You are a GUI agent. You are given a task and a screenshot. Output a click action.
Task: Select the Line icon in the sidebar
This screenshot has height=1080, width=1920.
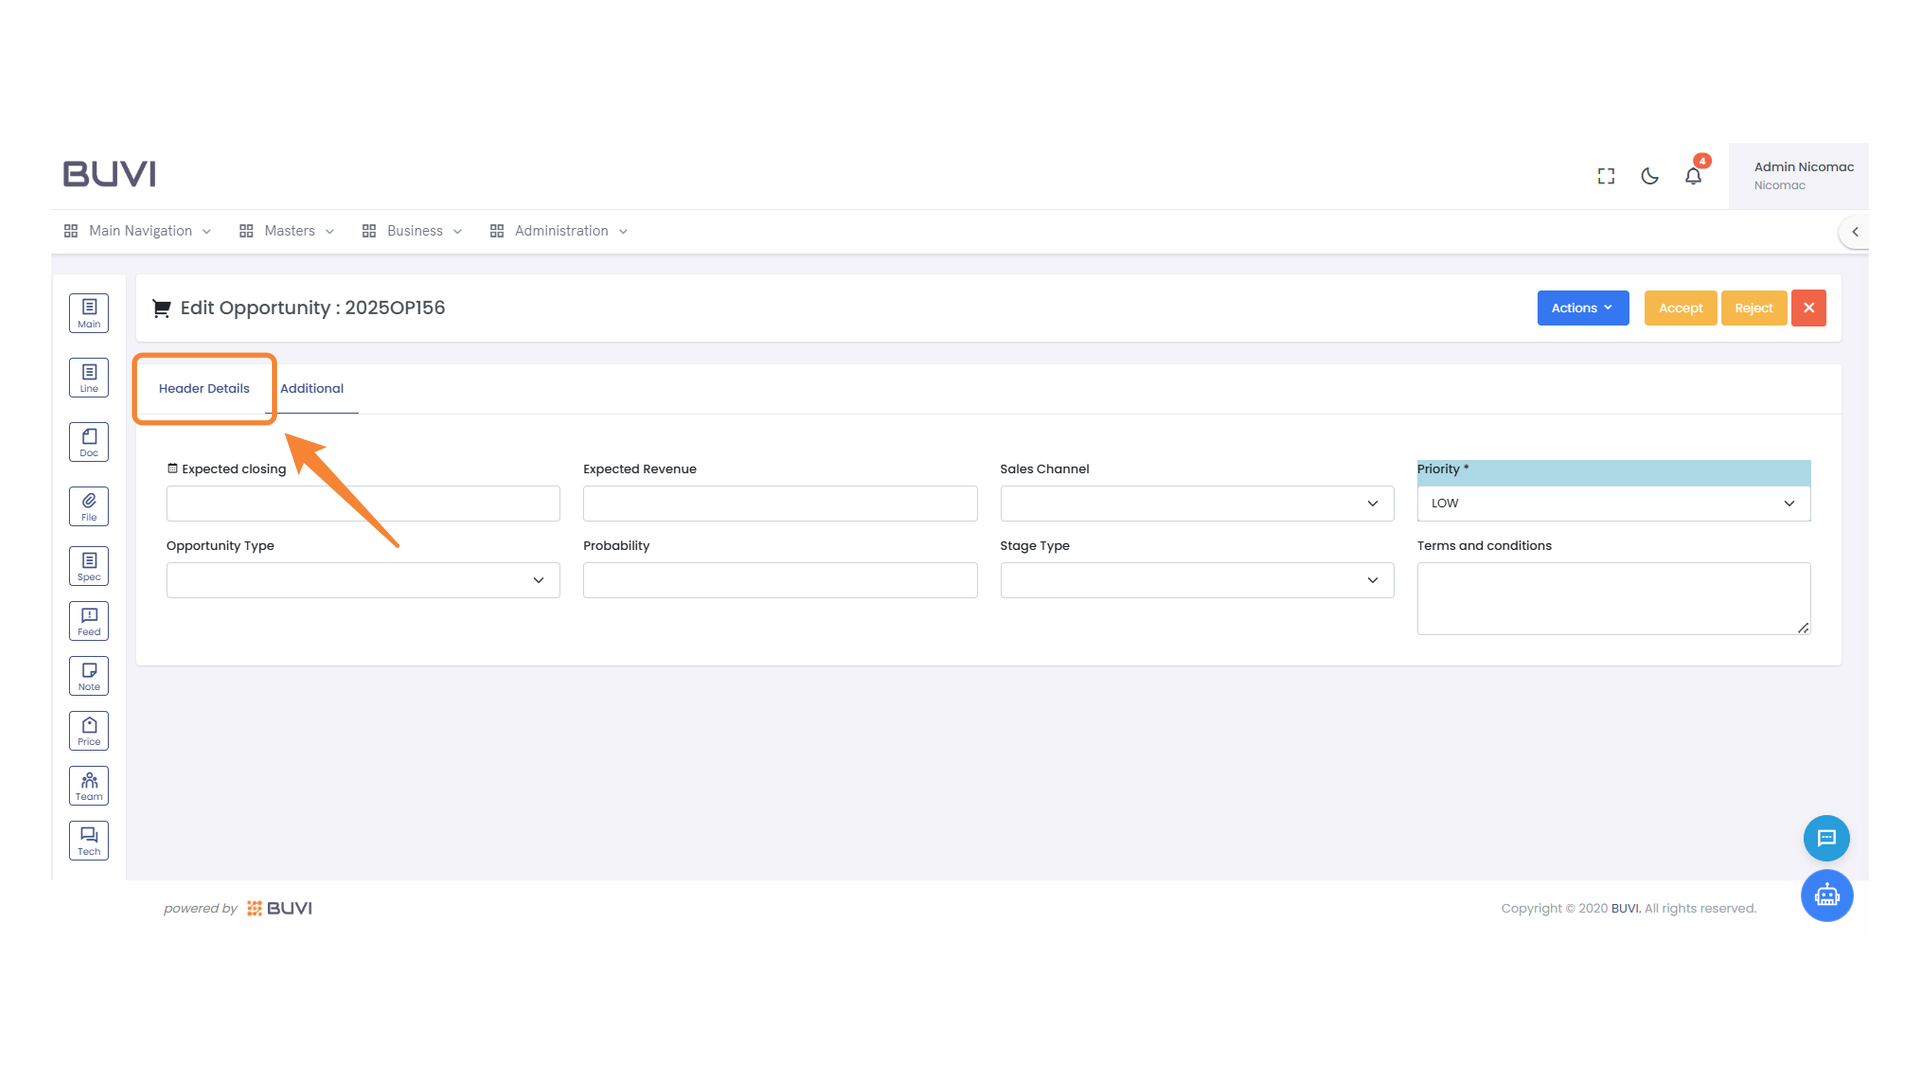pyautogui.click(x=88, y=377)
